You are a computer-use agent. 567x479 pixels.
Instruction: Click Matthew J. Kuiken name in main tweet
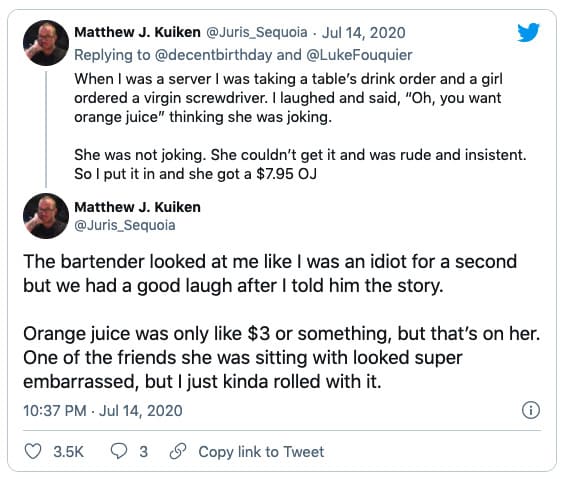pos(137,207)
